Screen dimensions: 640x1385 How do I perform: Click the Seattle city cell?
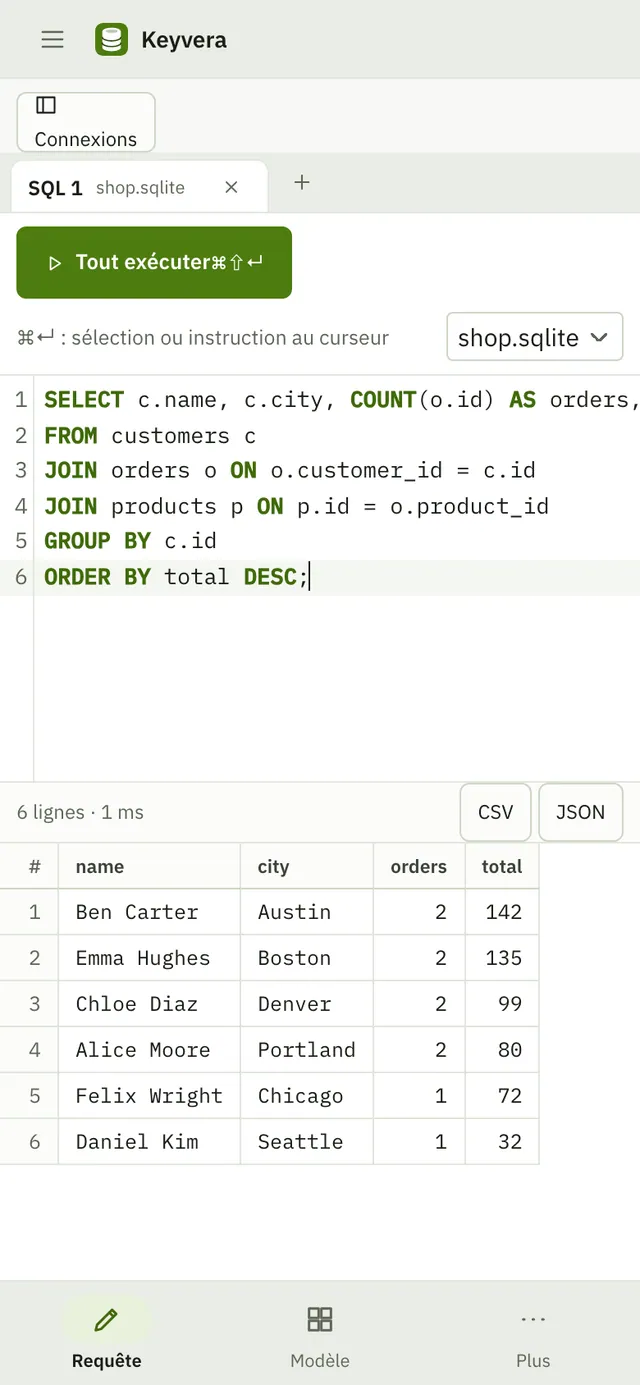306,1142
